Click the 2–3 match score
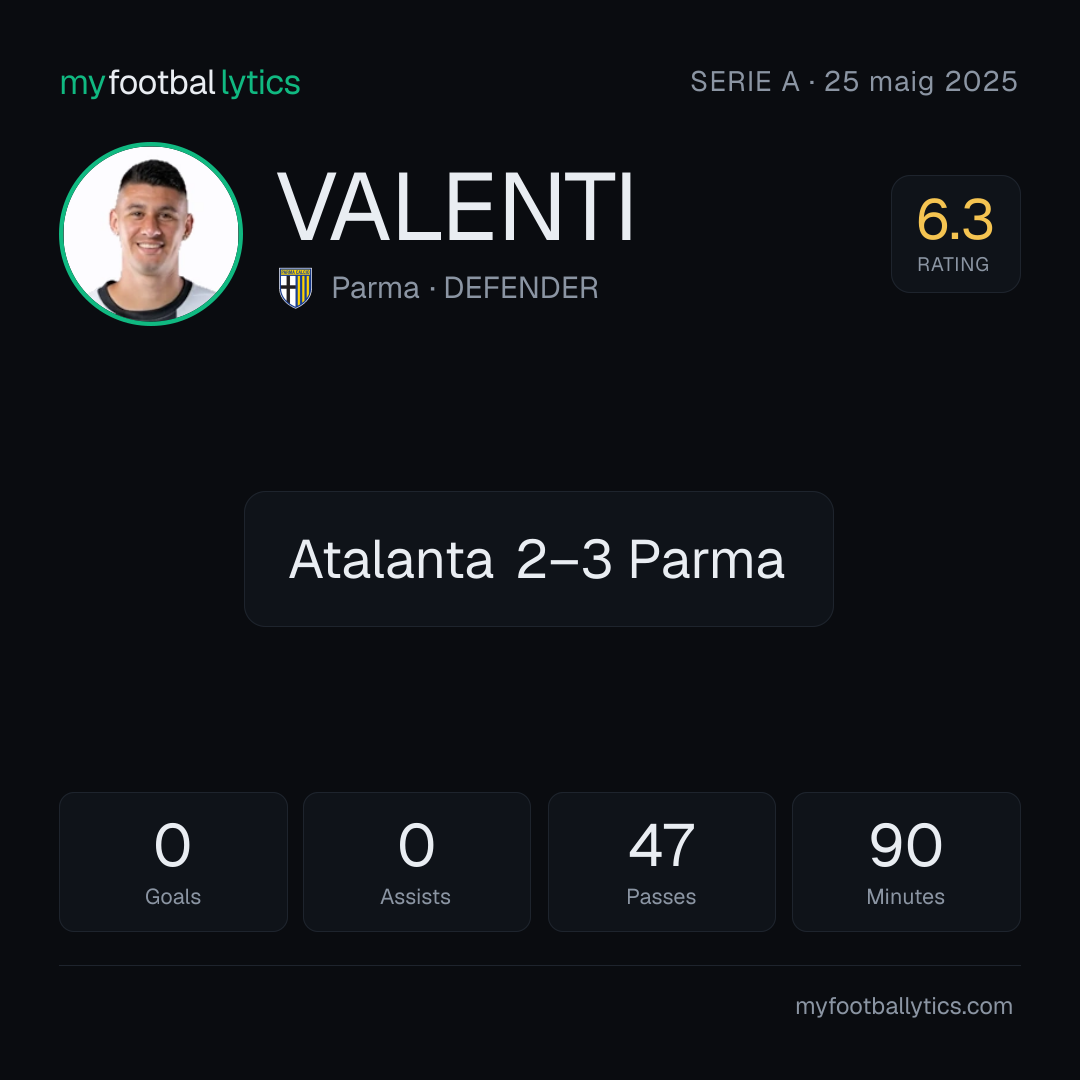Viewport: 1080px width, 1080px height. click(563, 559)
